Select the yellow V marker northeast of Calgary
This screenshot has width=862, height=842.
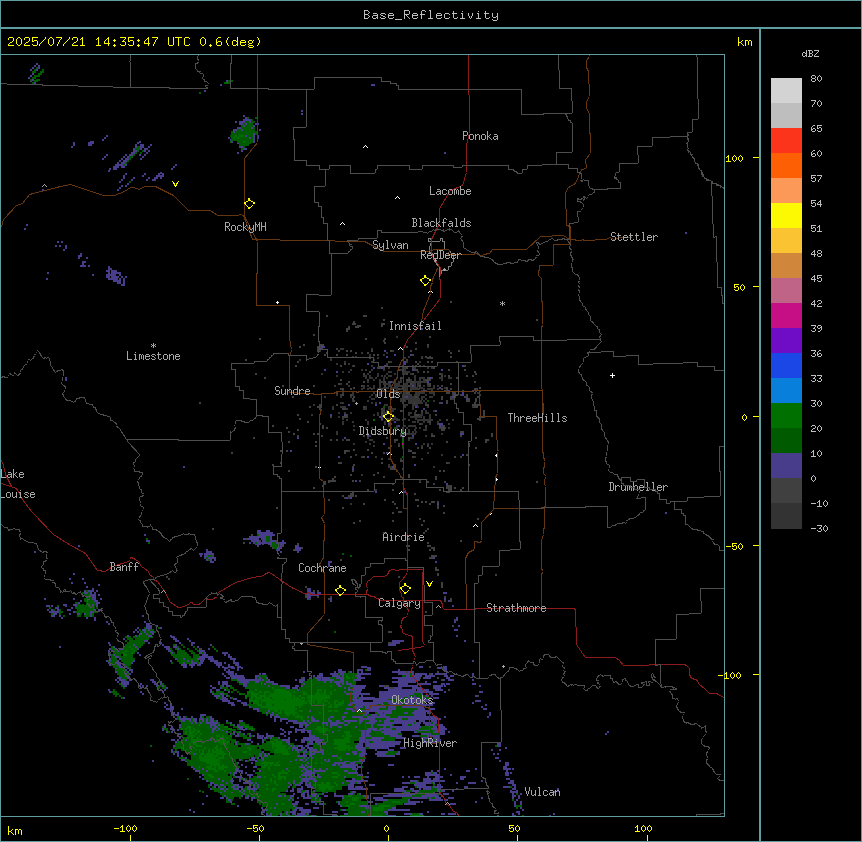(429, 584)
